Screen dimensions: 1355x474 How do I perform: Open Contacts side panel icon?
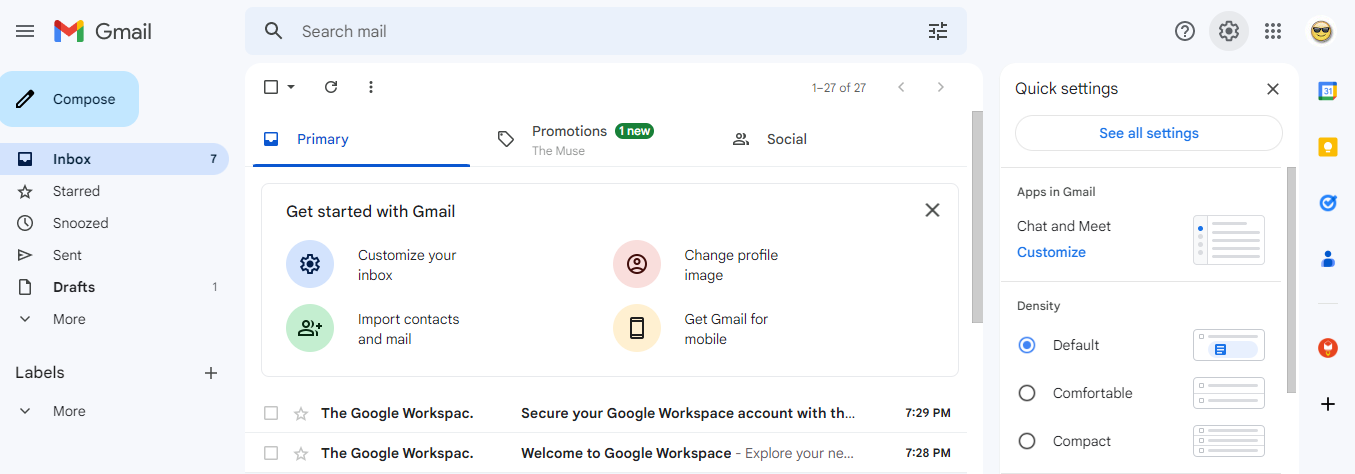tap(1328, 259)
